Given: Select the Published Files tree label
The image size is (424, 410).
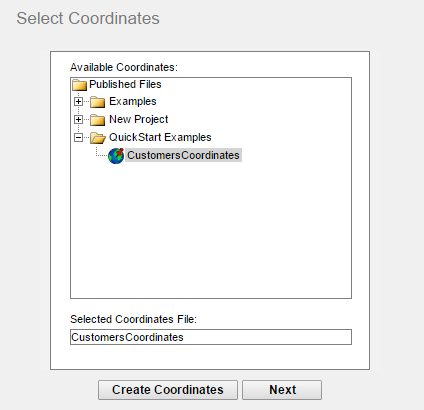Looking at the screenshot, I should point(125,84).
